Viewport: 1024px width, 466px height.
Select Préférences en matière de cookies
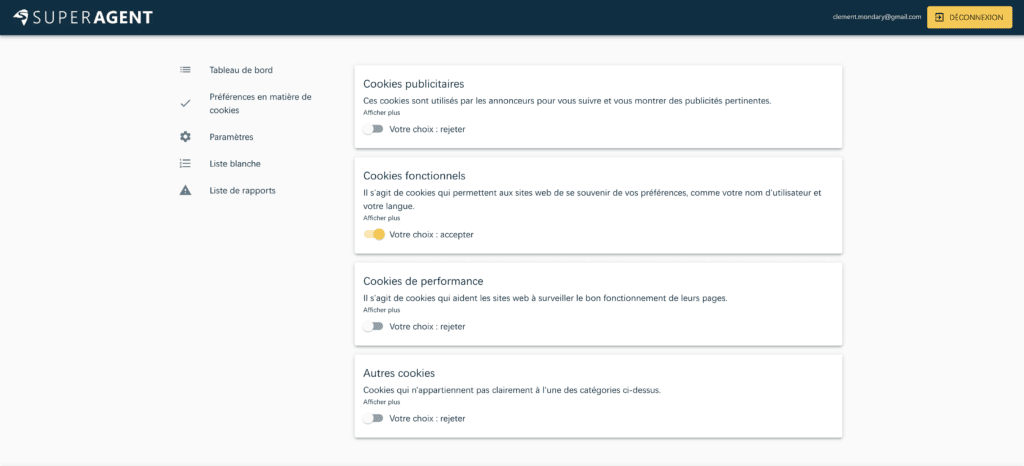[x=261, y=103]
